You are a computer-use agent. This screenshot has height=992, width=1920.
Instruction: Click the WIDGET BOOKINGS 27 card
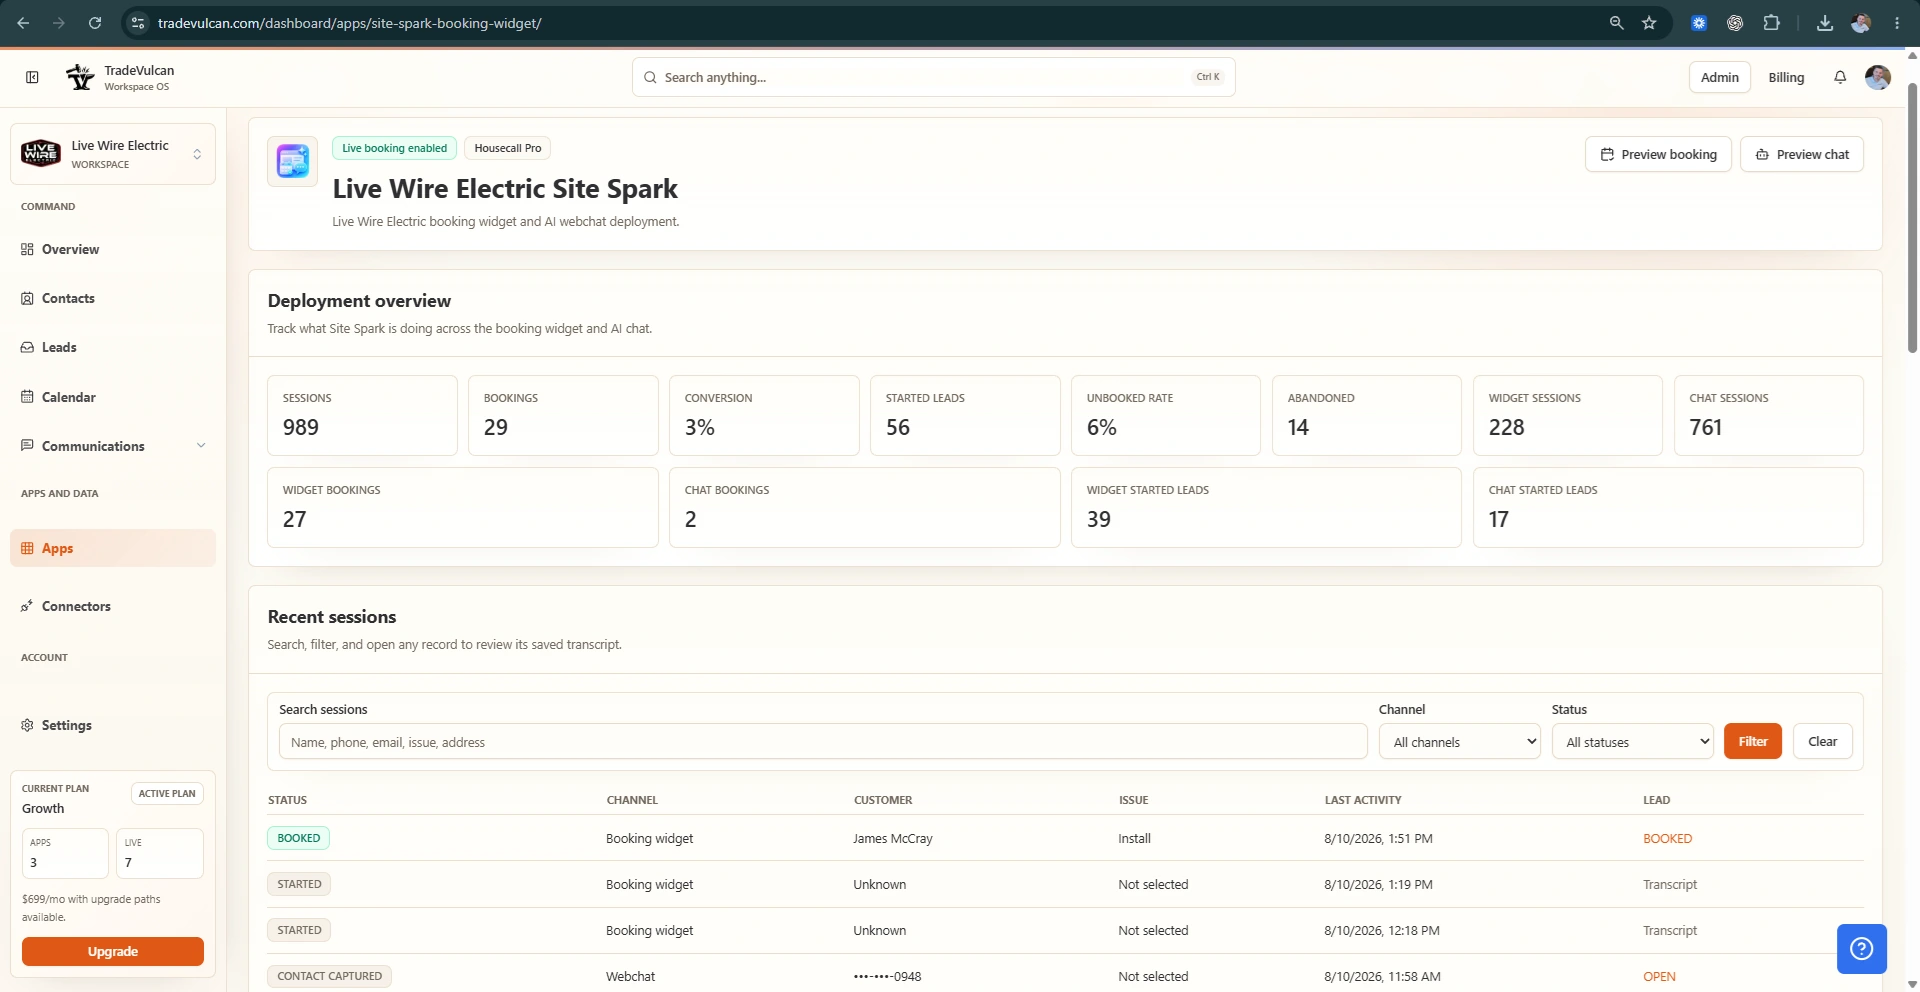(463, 507)
